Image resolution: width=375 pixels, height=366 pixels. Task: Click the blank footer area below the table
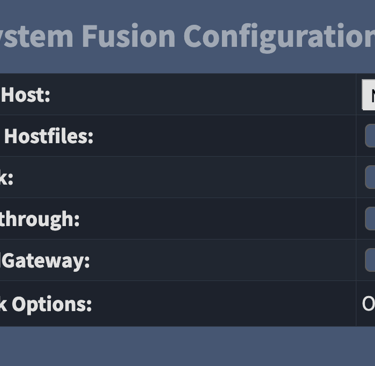coord(187,346)
